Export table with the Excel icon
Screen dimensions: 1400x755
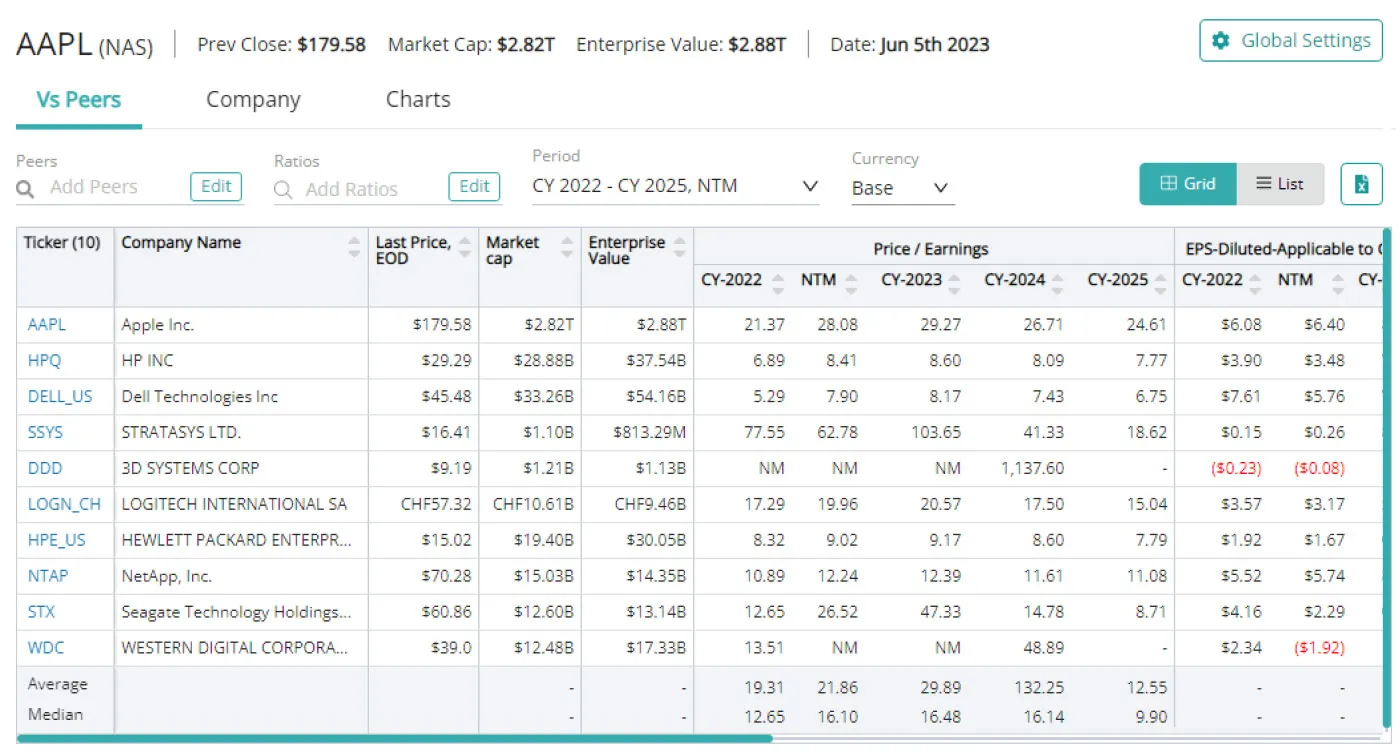[x=1361, y=184]
